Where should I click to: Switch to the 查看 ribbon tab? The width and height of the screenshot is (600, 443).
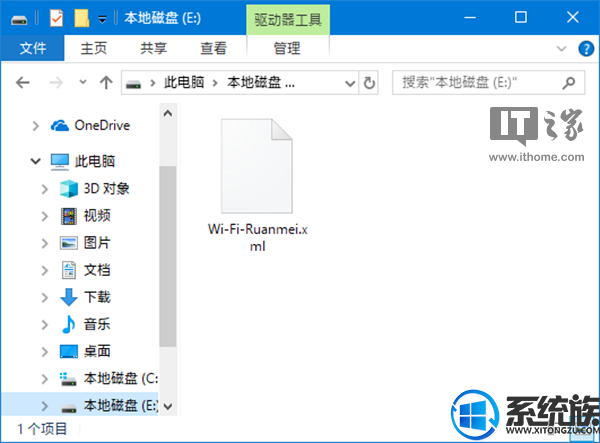(214, 48)
